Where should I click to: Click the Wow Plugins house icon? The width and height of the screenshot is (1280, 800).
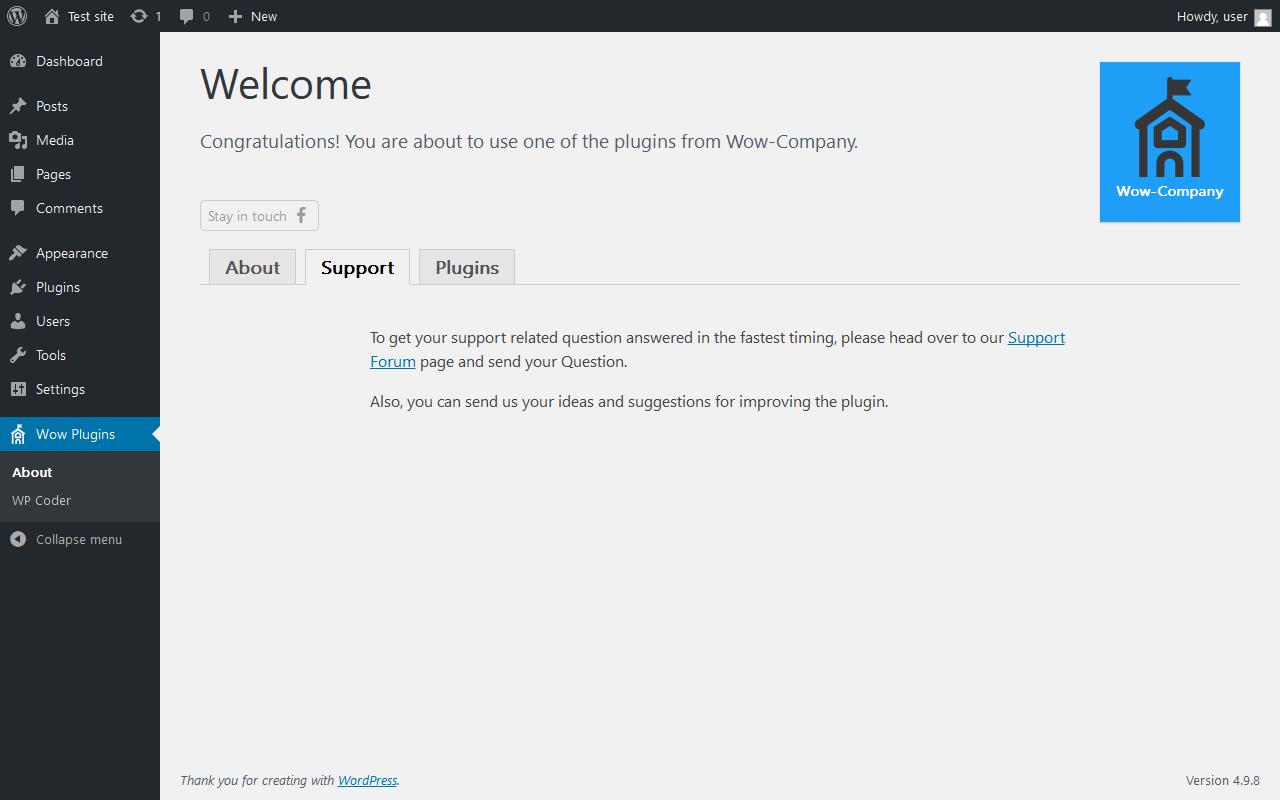coord(18,434)
